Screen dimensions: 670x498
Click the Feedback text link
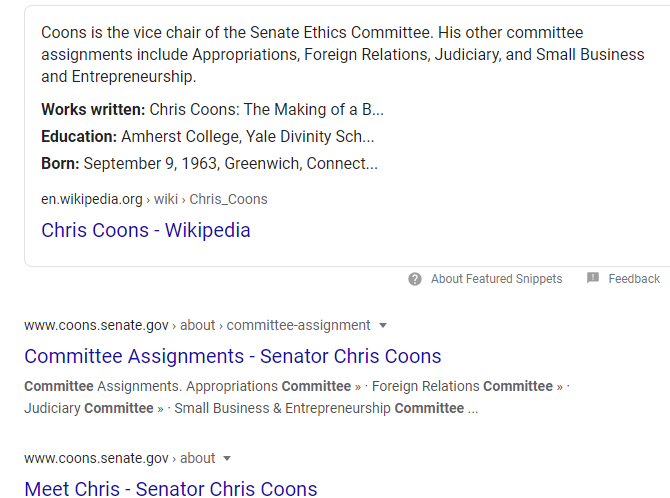pyautogui.click(x=634, y=279)
